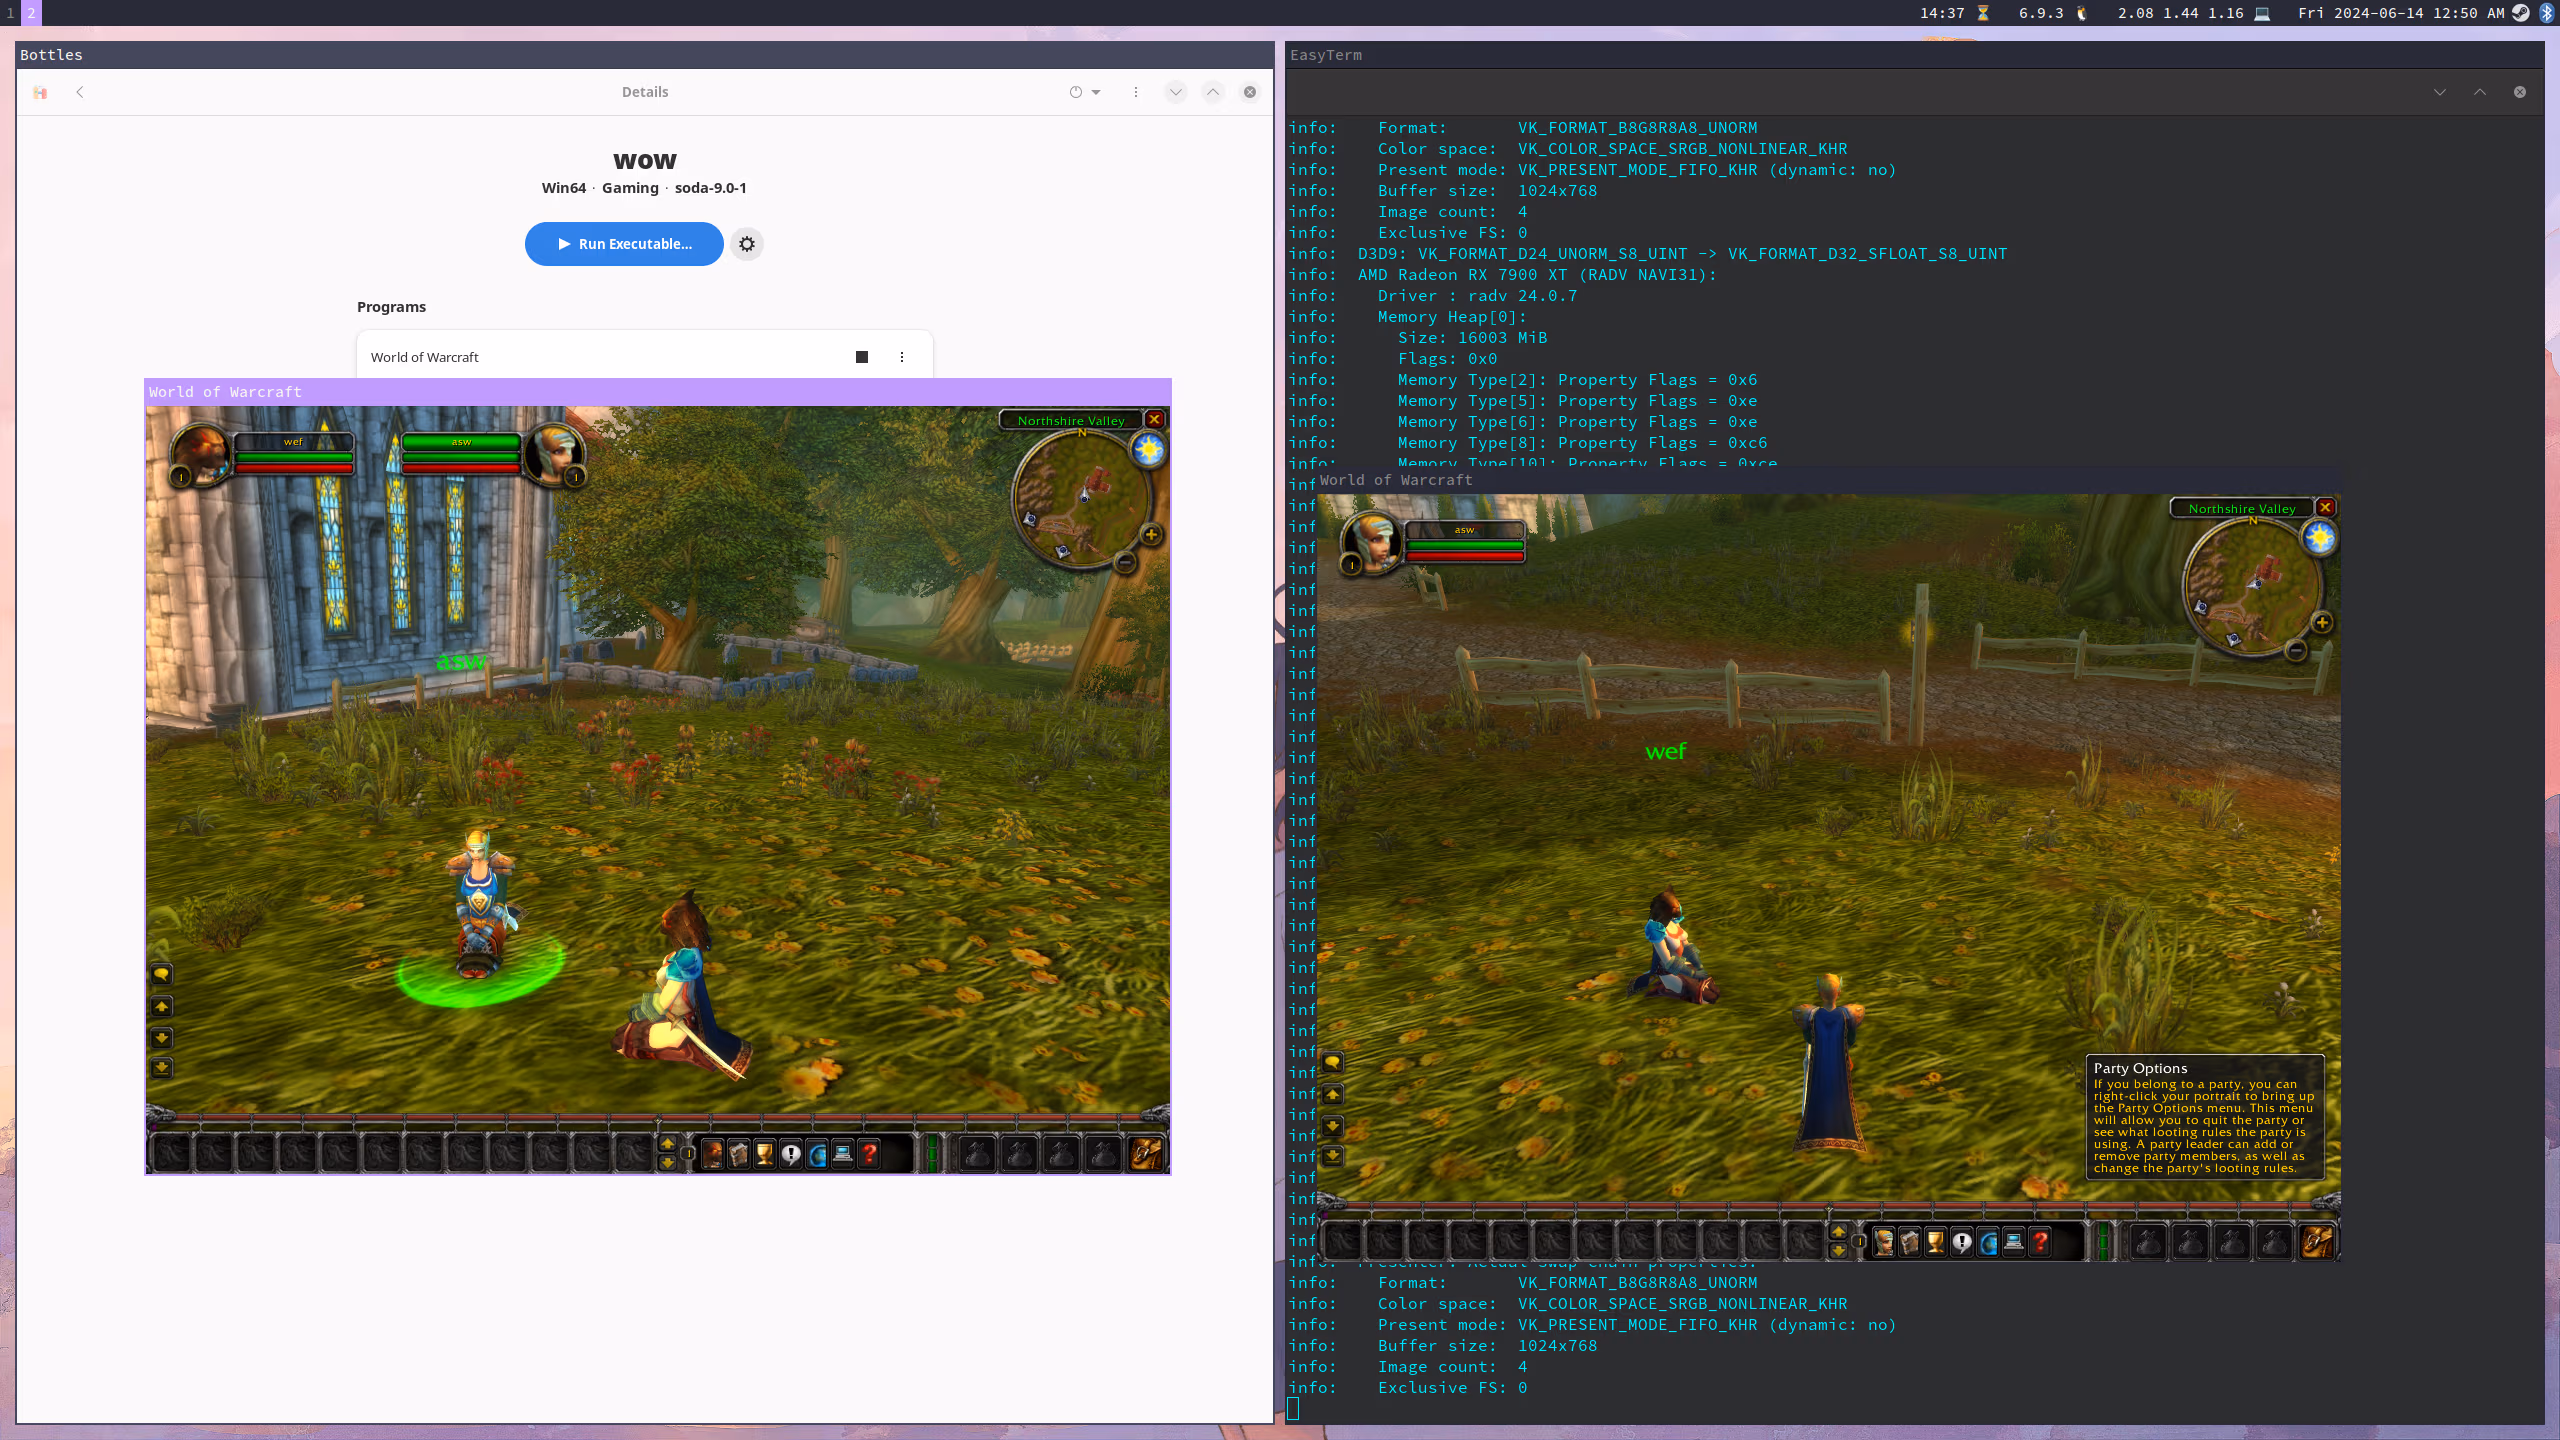Open the Social globe icon in right WoW window

tap(1988, 1243)
